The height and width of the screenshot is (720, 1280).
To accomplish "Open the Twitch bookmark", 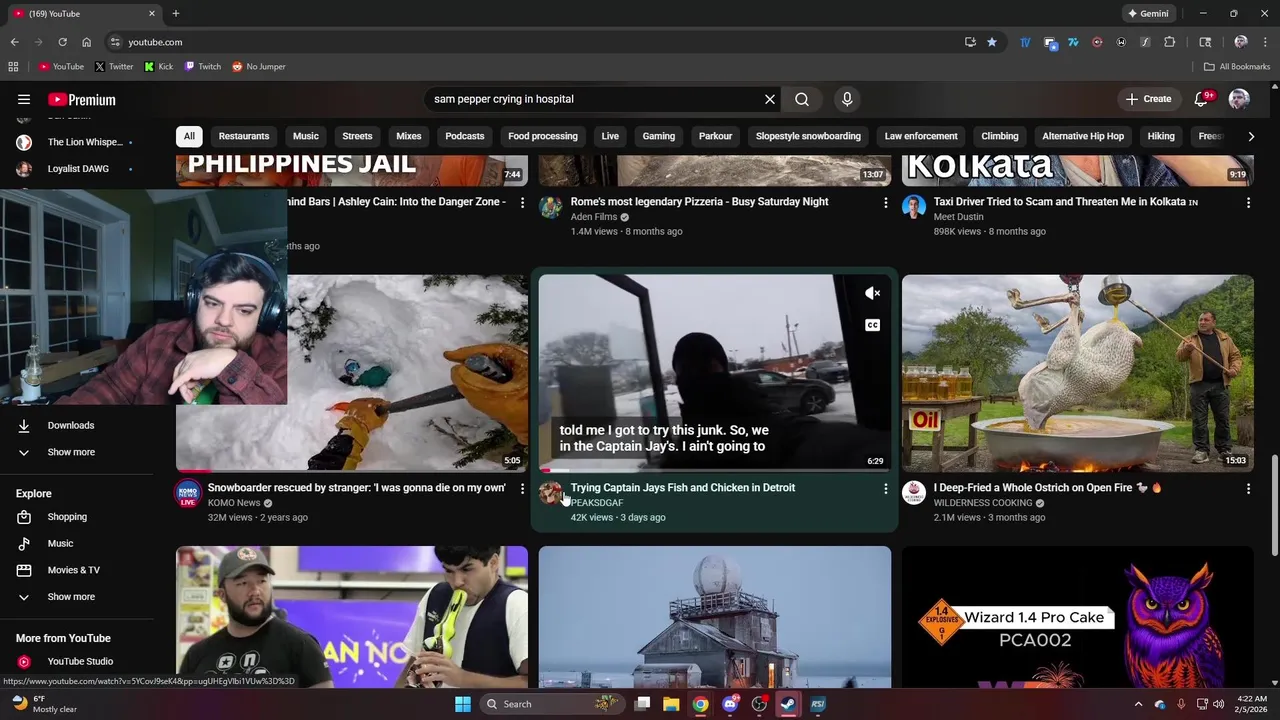I will [x=202, y=67].
